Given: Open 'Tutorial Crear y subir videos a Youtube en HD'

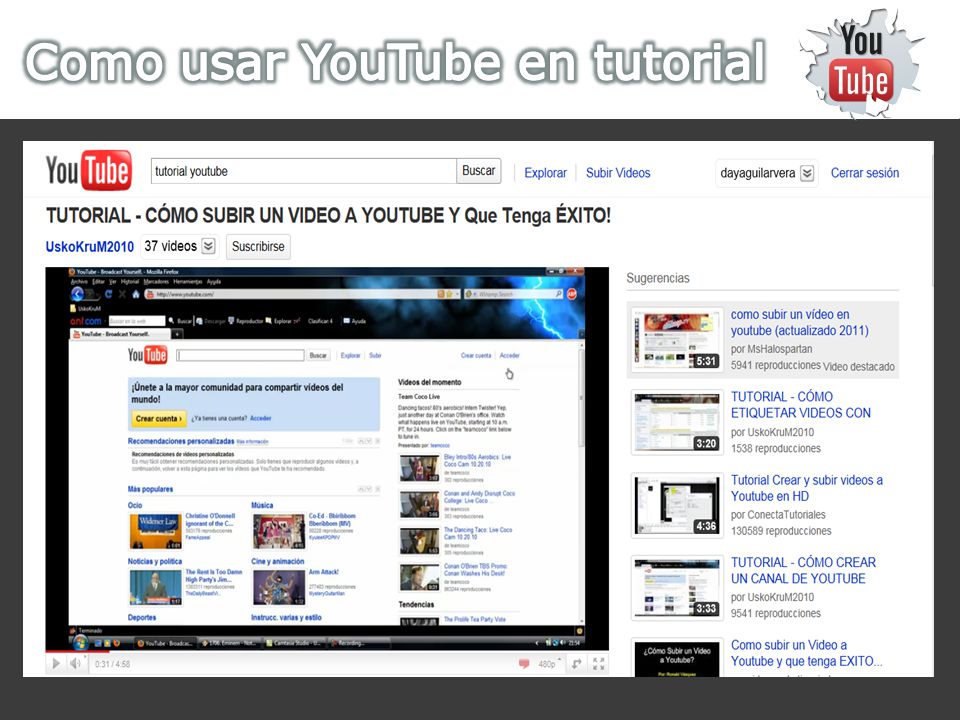Looking at the screenshot, I should point(807,488).
